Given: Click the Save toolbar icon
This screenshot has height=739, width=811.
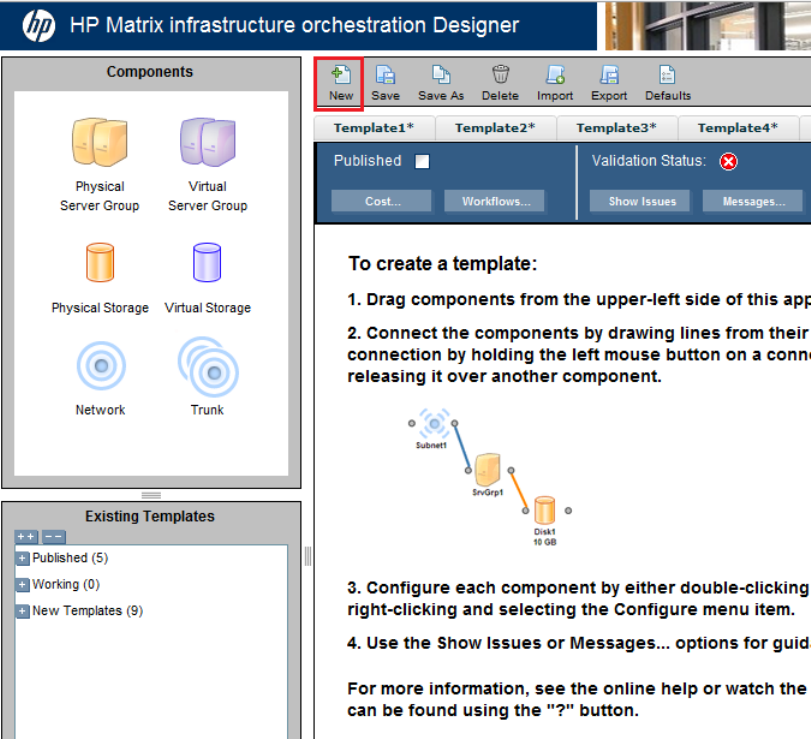Looking at the screenshot, I should pyautogui.click(x=385, y=76).
